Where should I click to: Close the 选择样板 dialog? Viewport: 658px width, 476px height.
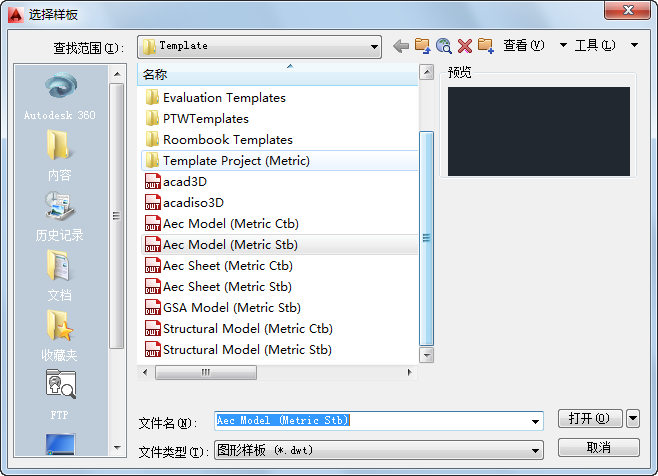click(x=627, y=10)
